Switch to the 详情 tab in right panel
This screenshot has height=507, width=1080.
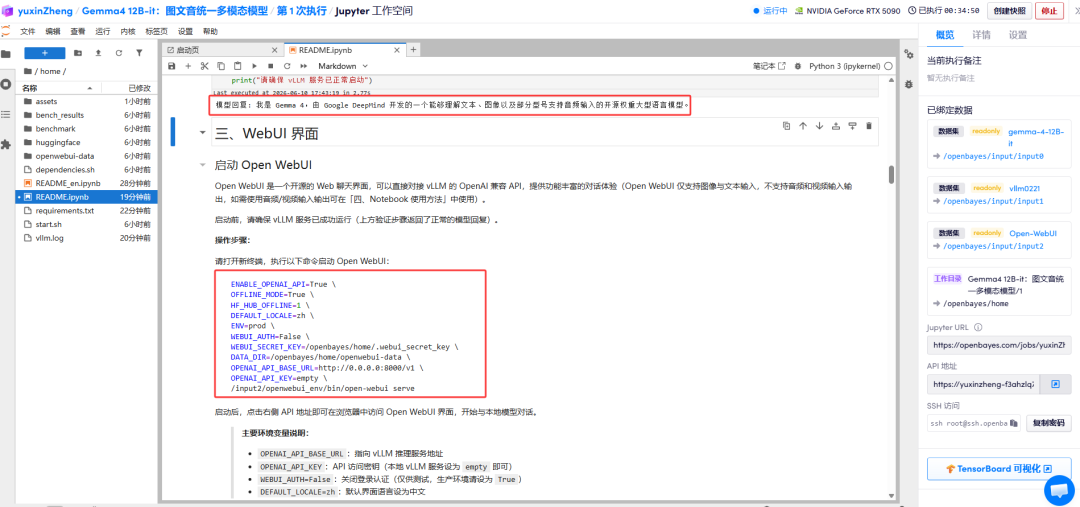click(982, 35)
